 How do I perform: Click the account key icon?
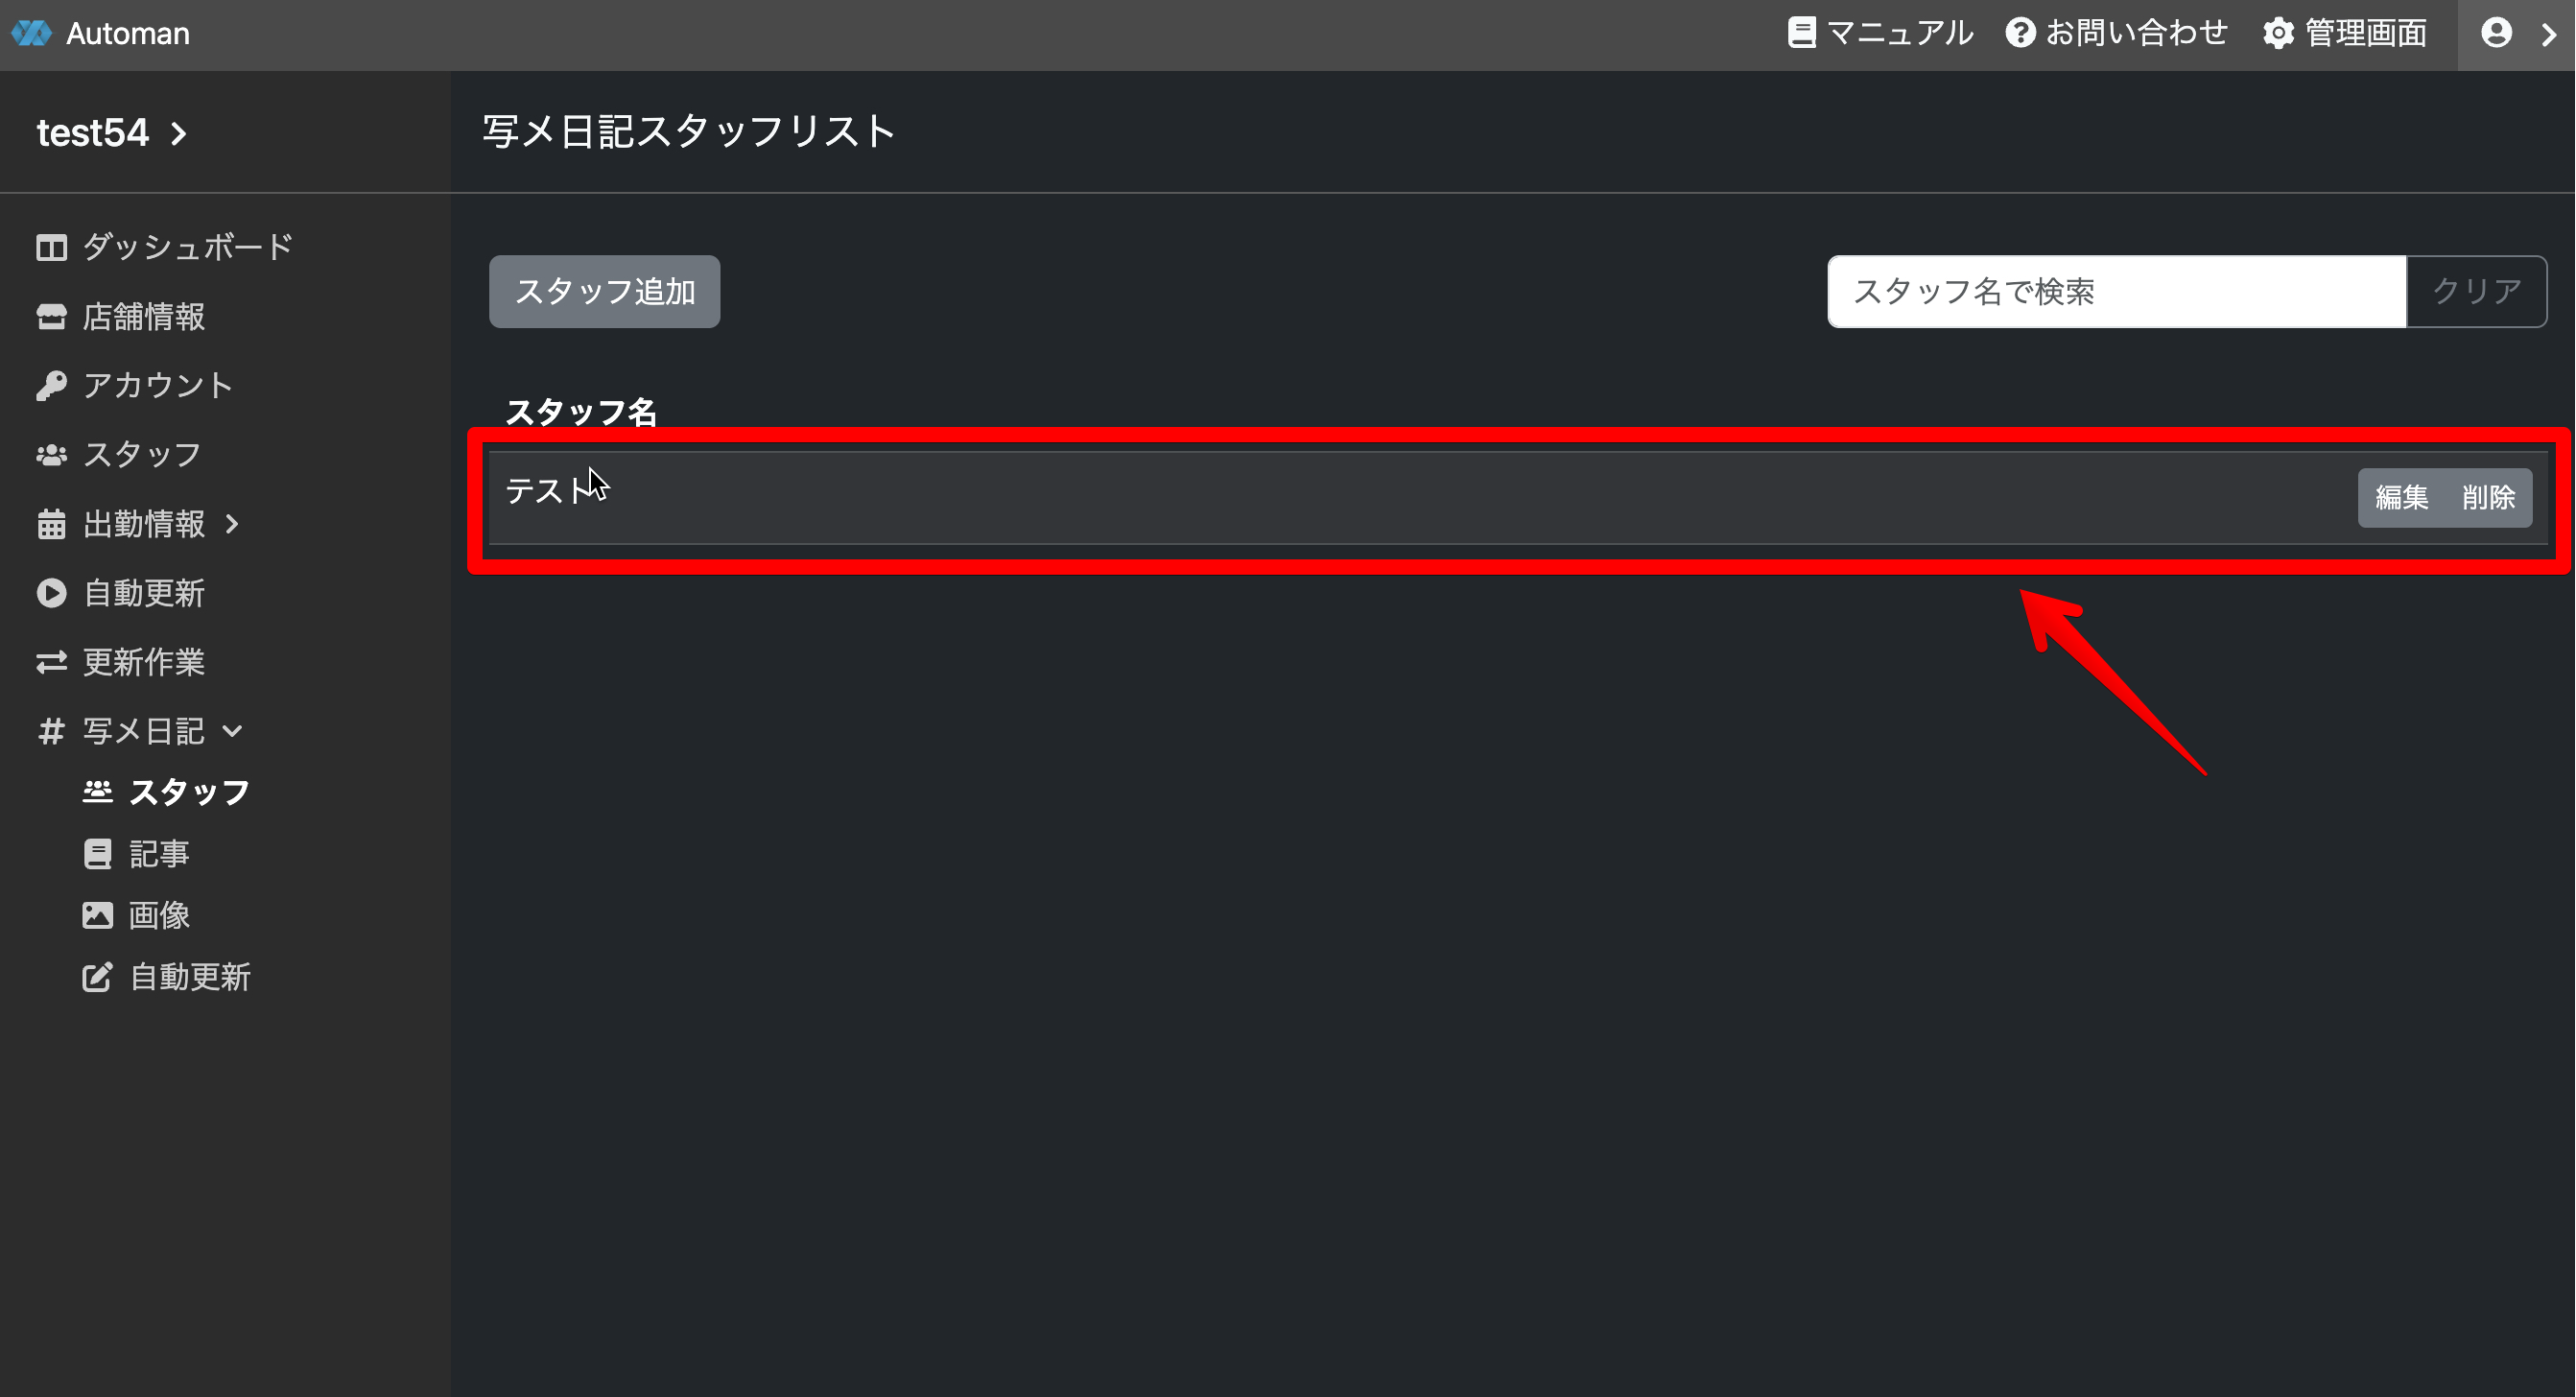click(x=51, y=386)
